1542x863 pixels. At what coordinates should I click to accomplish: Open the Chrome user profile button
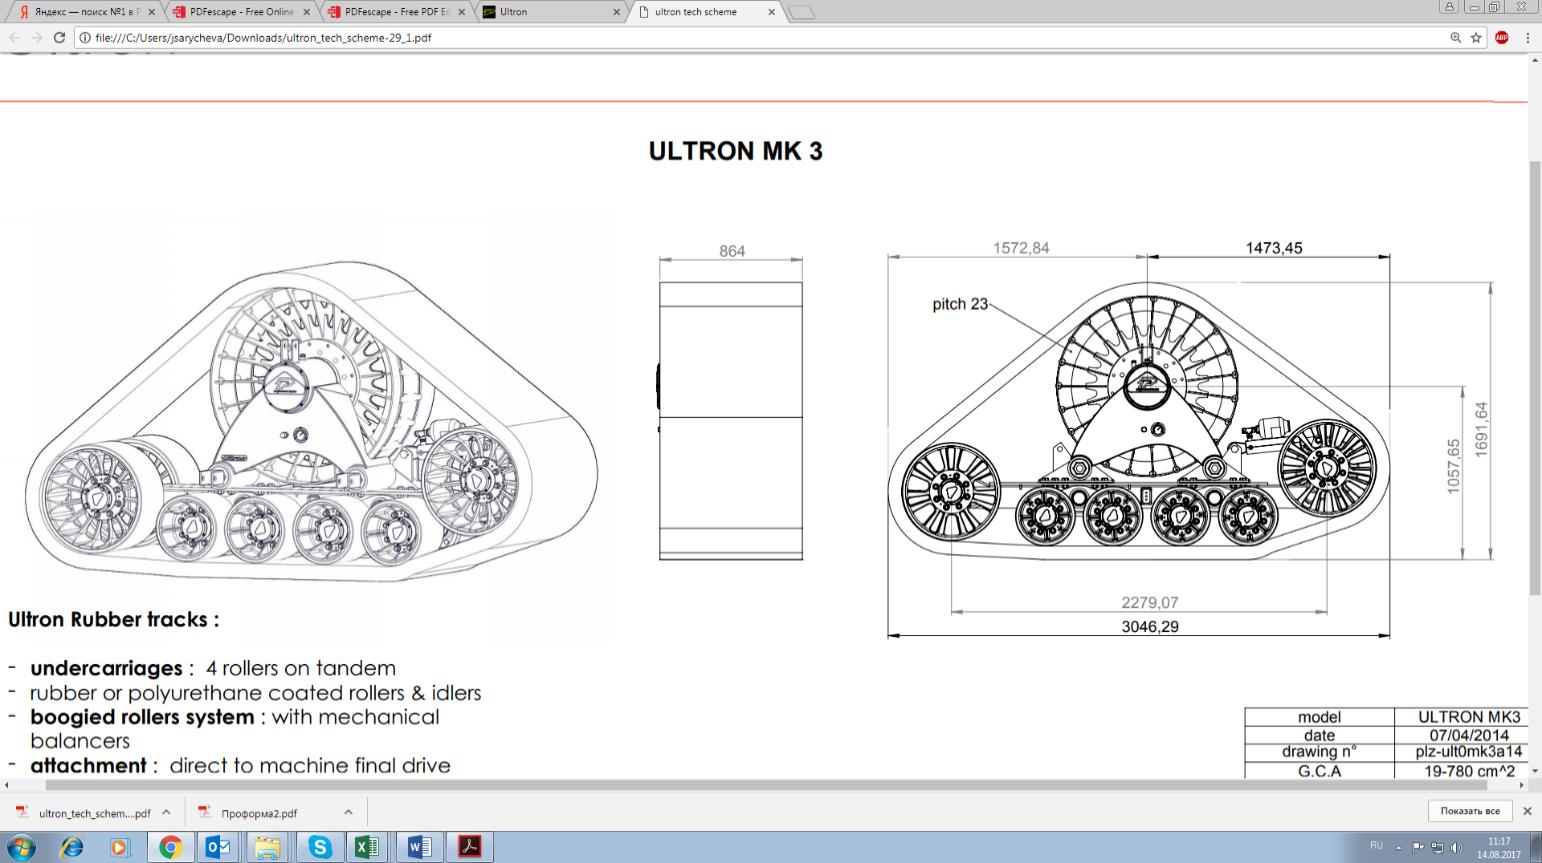(1449, 7)
